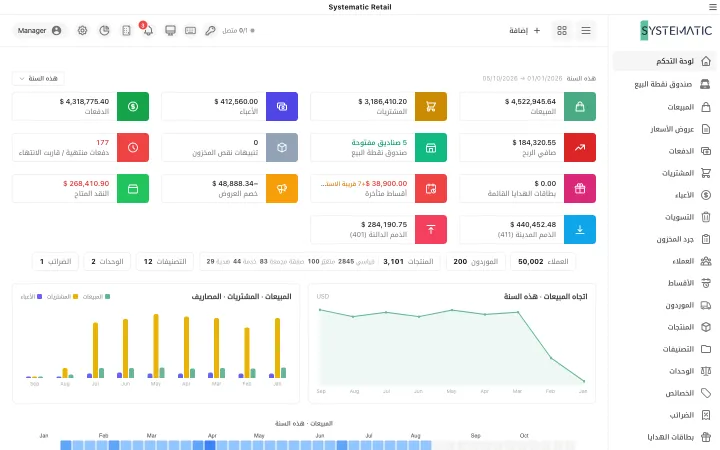Click the 'إضافة' add button

[524, 30]
